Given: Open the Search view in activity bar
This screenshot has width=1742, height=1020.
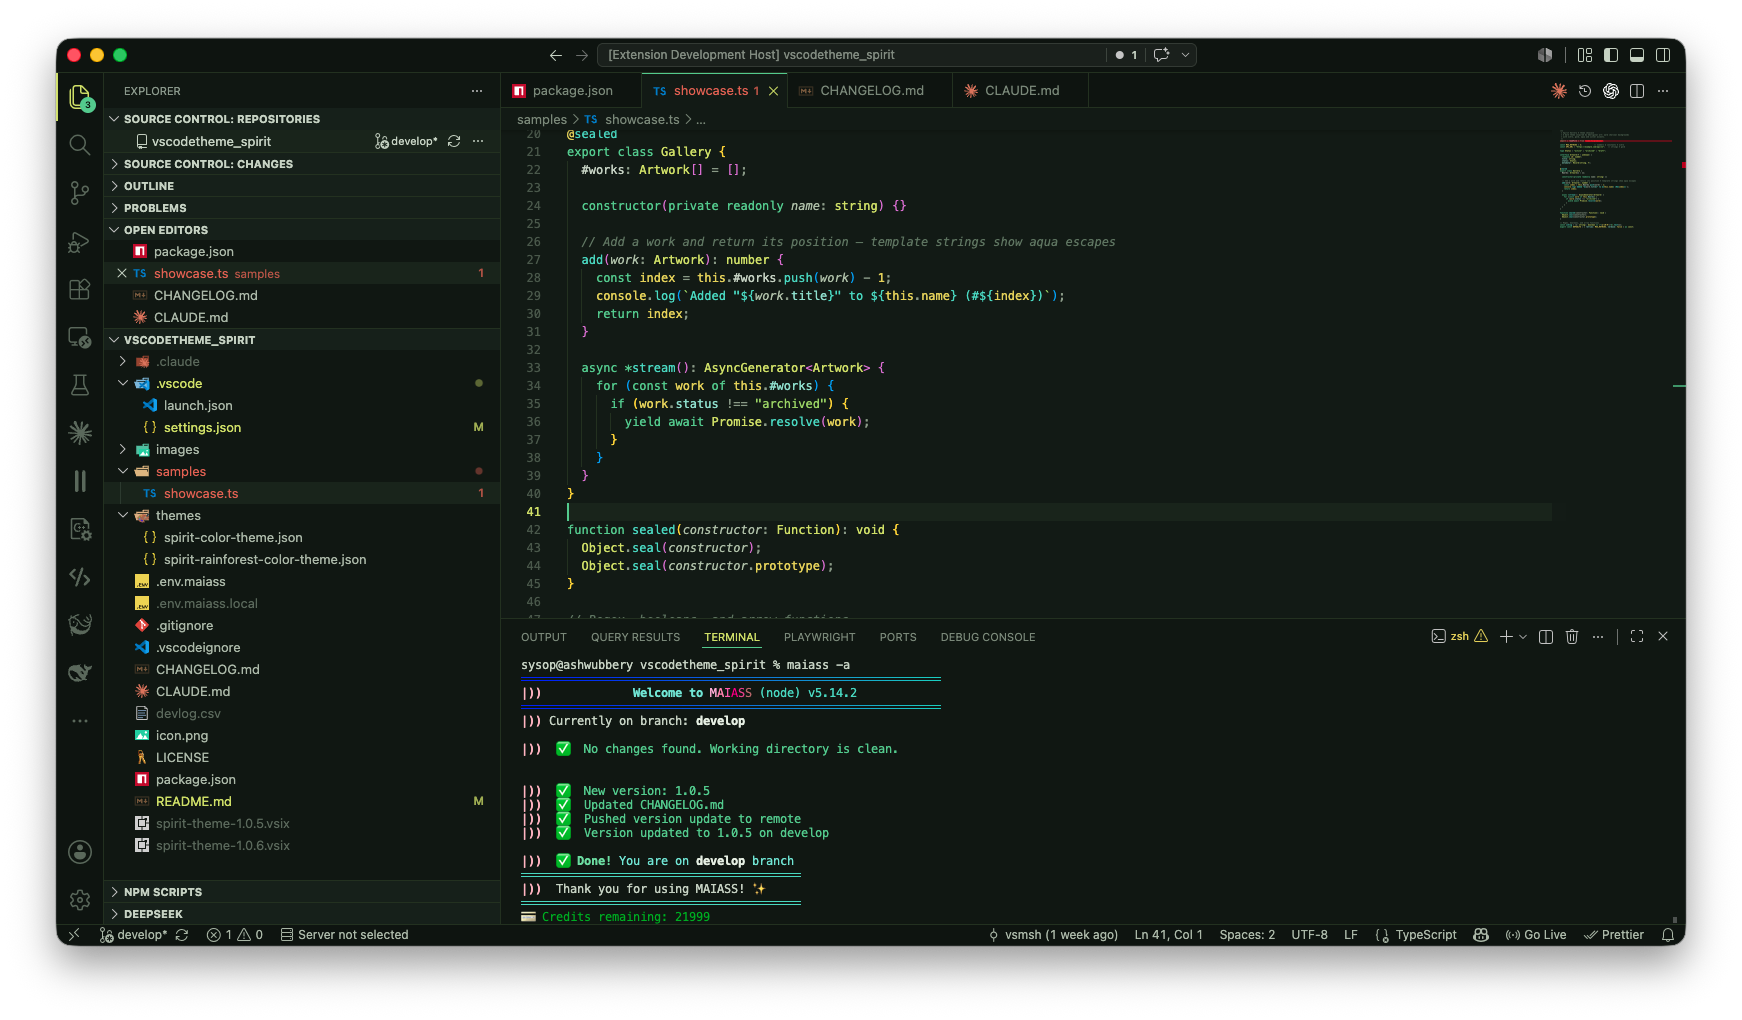Looking at the screenshot, I should click(80, 145).
